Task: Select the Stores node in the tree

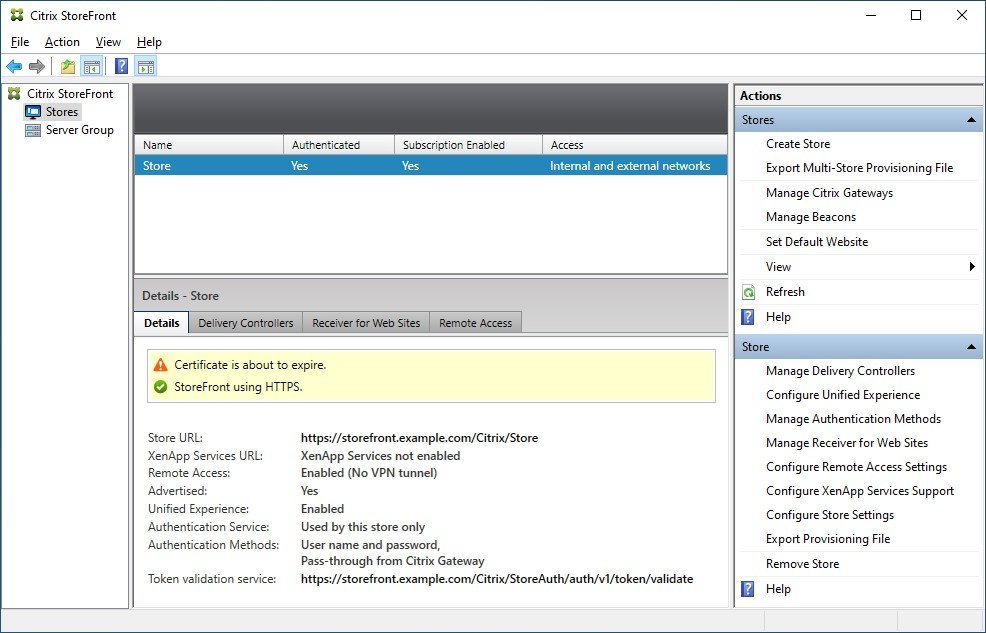Action: (x=62, y=112)
